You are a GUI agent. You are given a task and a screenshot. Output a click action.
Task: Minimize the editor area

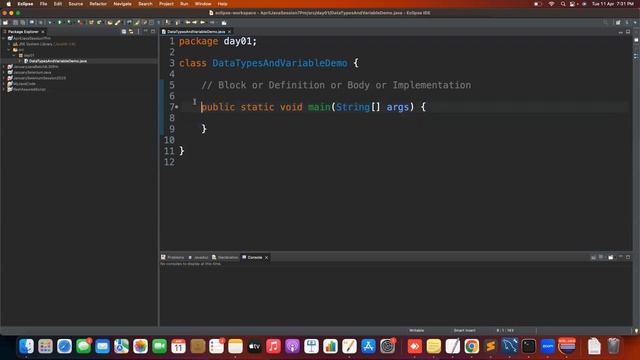tap(621, 31)
